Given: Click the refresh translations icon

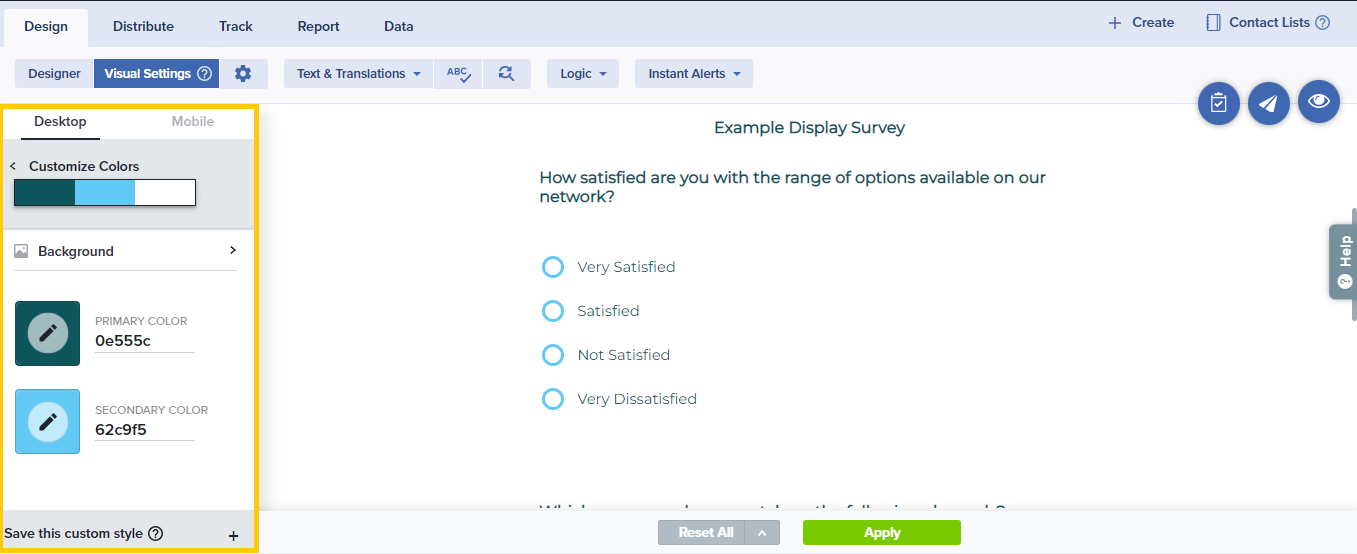Looking at the screenshot, I should [x=506, y=73].
